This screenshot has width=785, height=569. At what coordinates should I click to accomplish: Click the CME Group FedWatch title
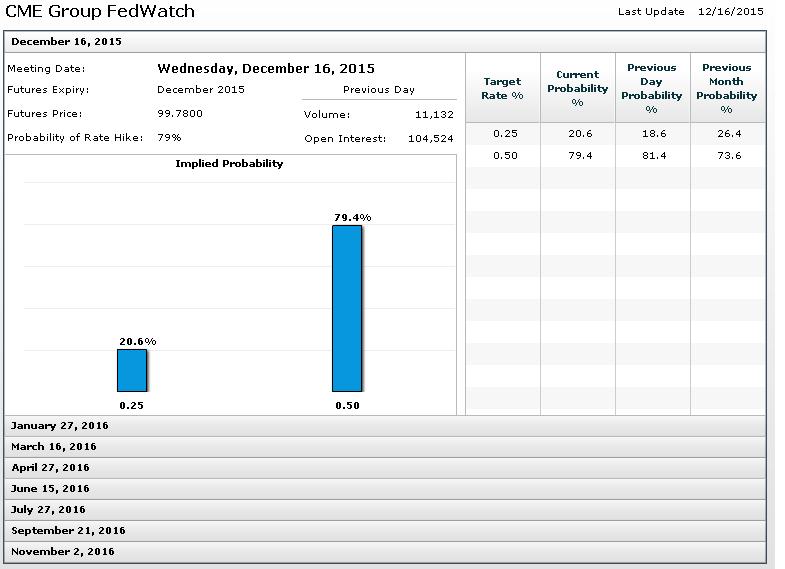pos(100,11)
